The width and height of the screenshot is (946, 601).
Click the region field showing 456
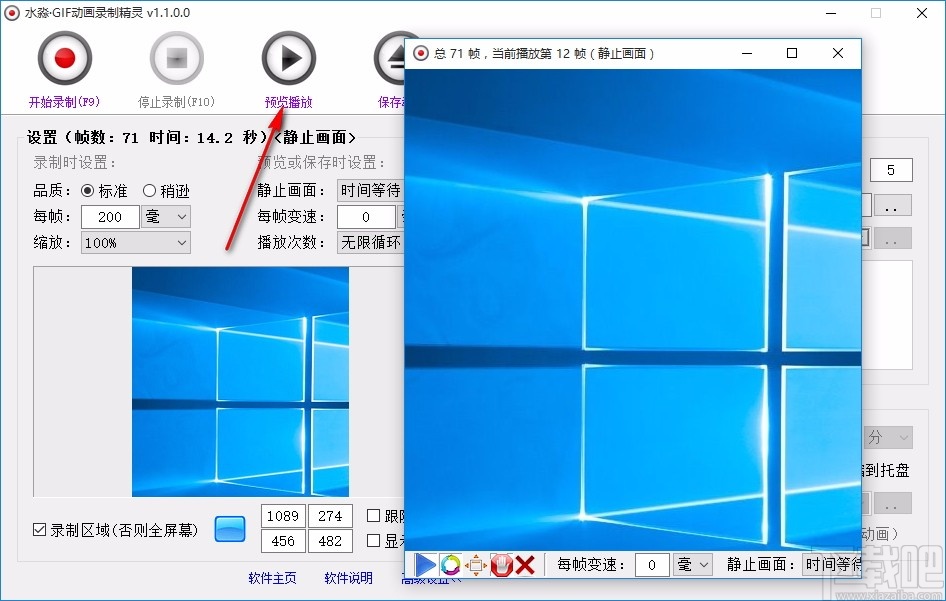pyautogui.click(x=283, y=541)
